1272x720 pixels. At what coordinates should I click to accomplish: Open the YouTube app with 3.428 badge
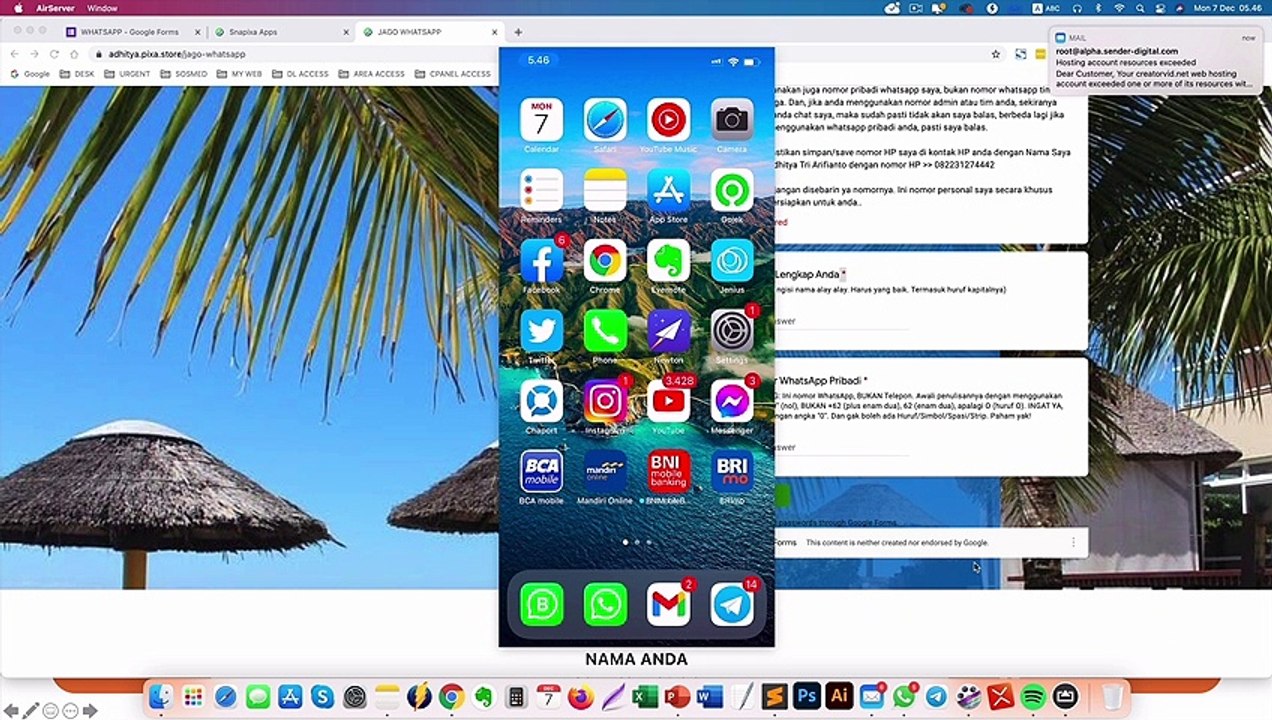669,401
